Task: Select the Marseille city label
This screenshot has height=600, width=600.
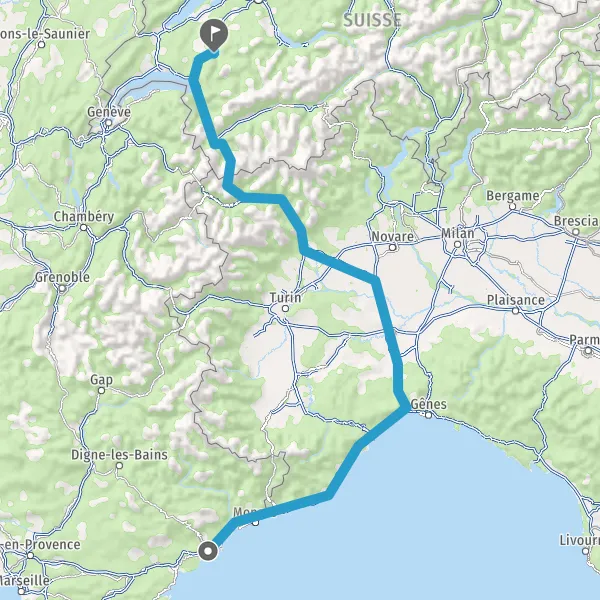Action: pos(24,580)
